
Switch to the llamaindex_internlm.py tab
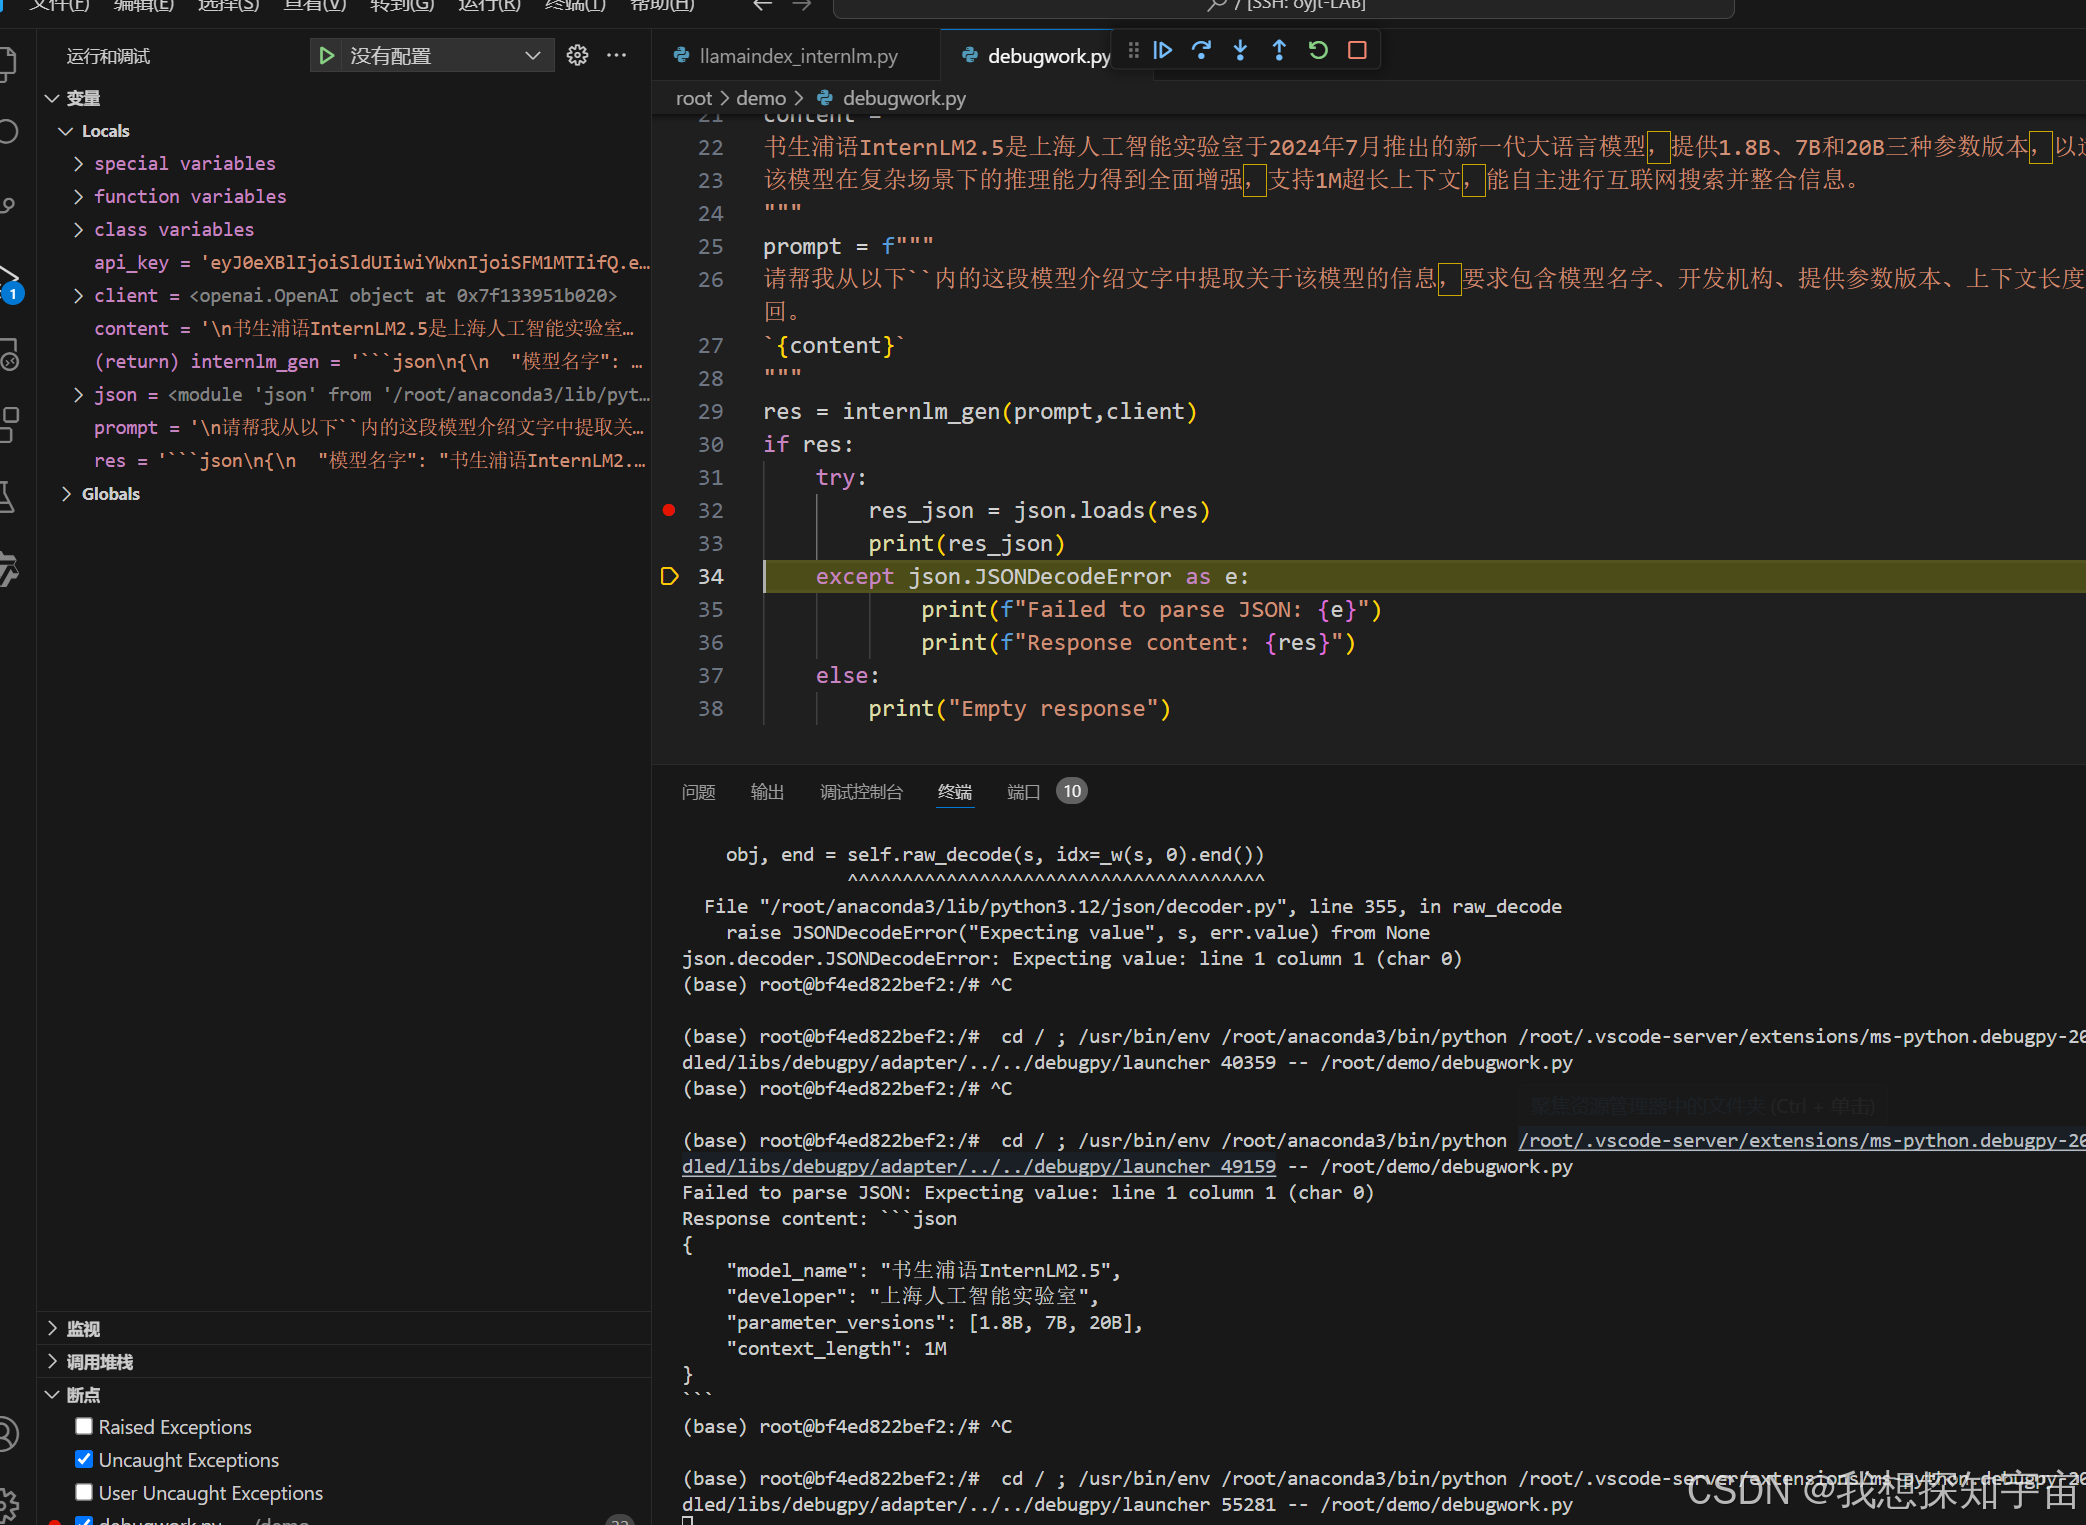point(797,56)
